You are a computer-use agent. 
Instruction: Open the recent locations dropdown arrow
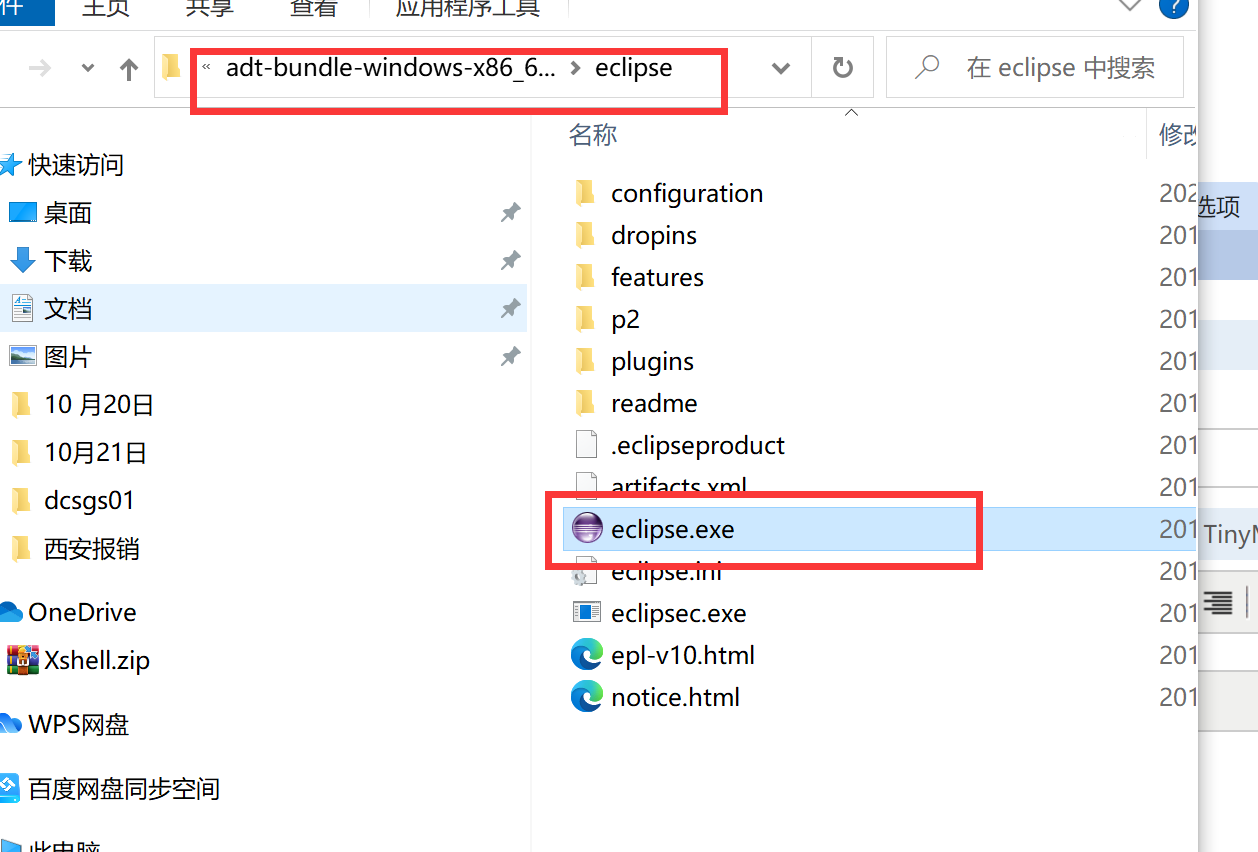(88, 68)
